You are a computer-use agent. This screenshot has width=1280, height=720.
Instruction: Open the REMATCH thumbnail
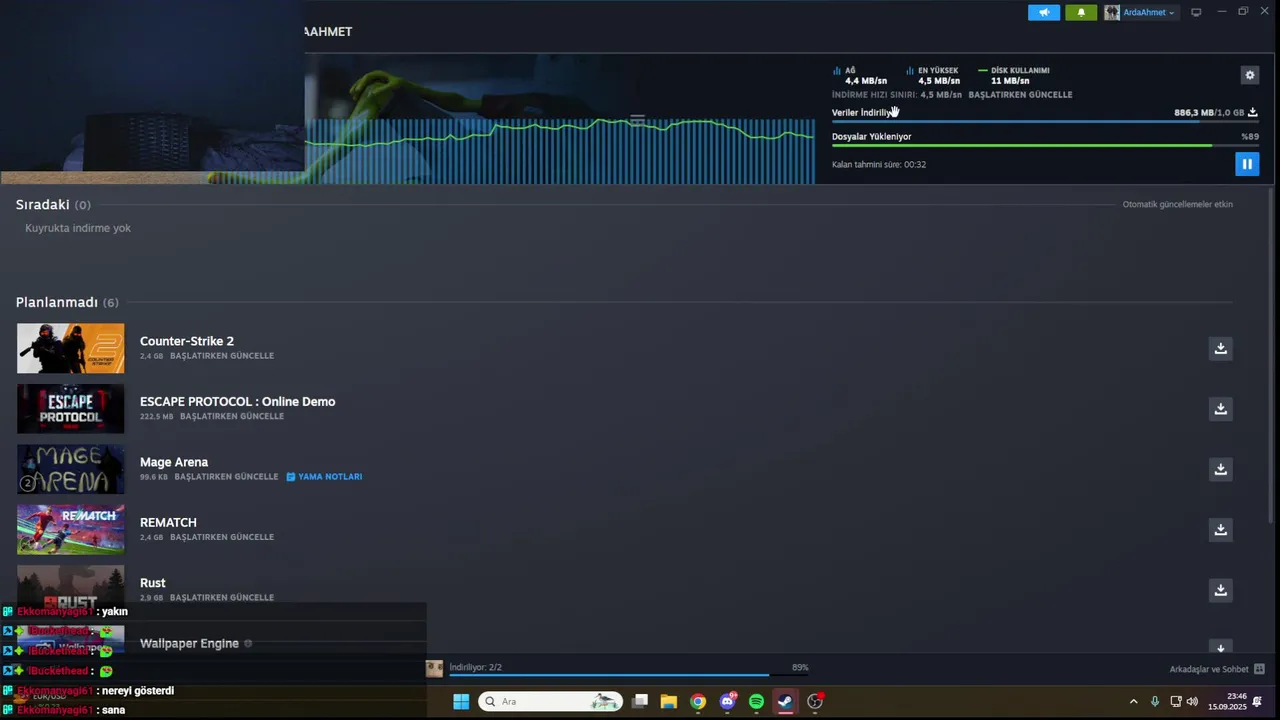[x=71, y=530]
